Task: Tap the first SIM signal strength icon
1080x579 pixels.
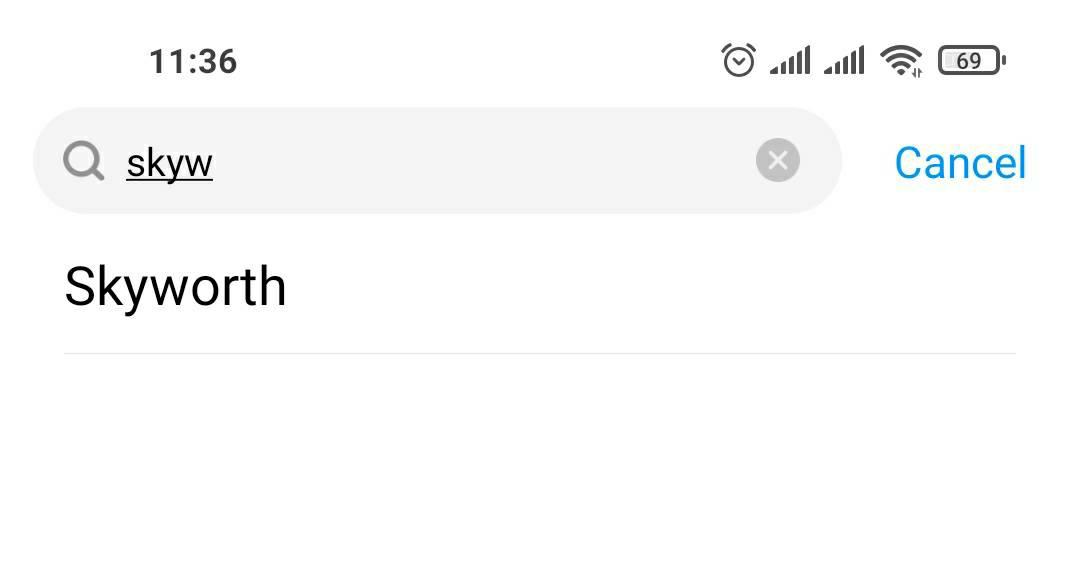Action: [x=790, y=61]
